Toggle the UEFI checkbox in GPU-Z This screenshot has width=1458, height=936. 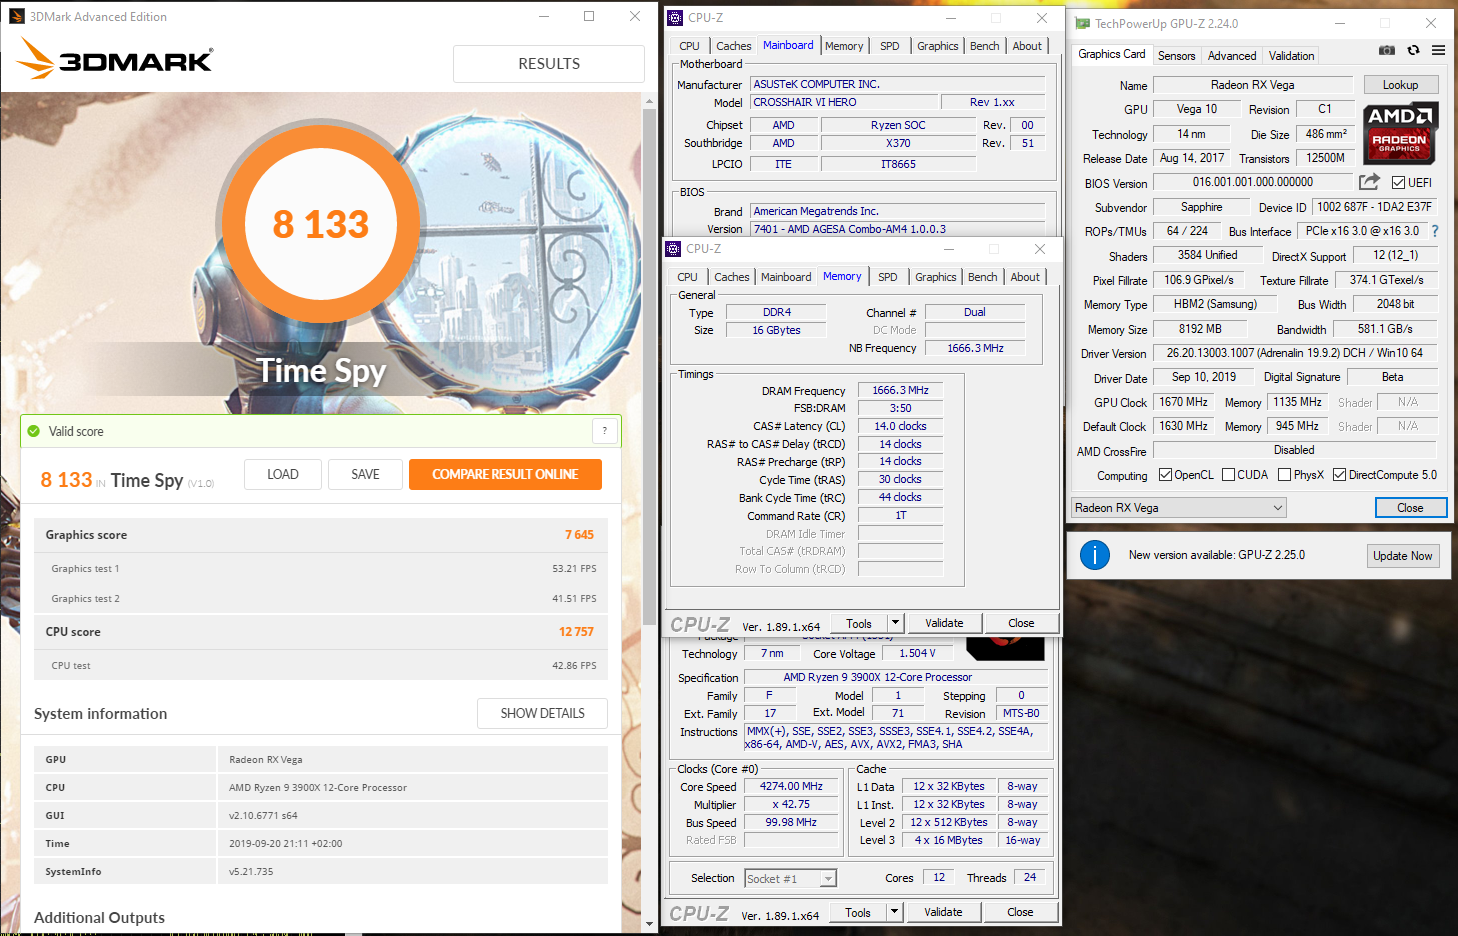[x=1399, y=182]
